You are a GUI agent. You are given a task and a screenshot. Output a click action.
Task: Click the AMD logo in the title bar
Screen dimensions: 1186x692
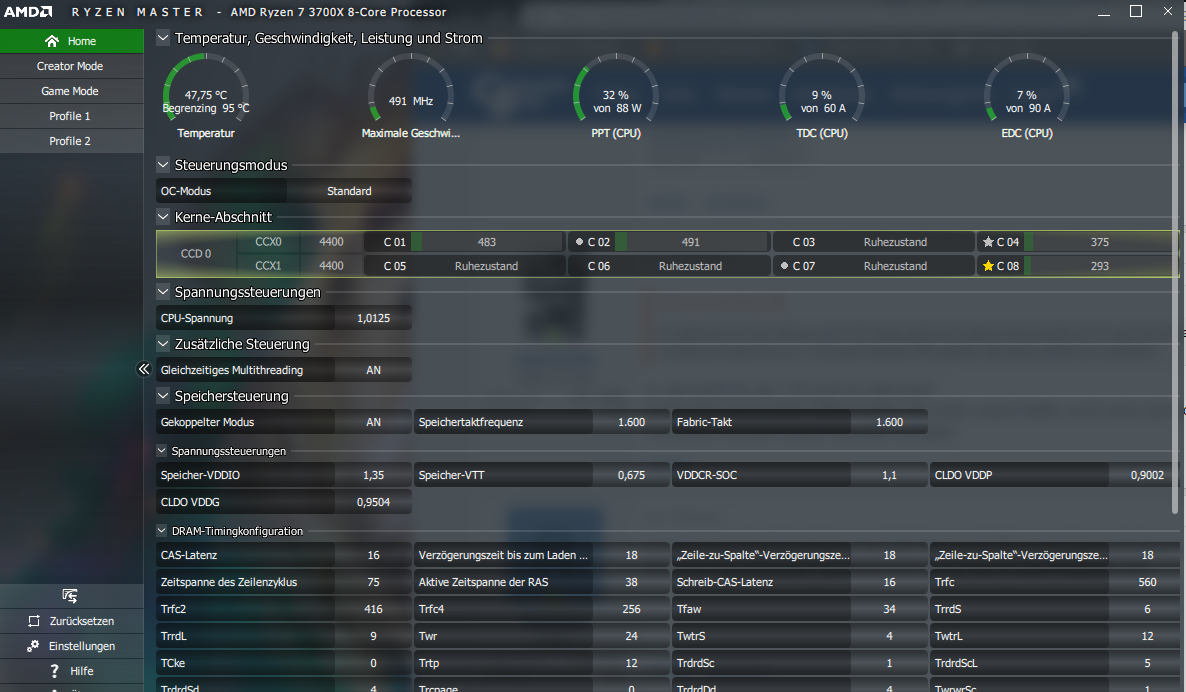click(28, 11)
